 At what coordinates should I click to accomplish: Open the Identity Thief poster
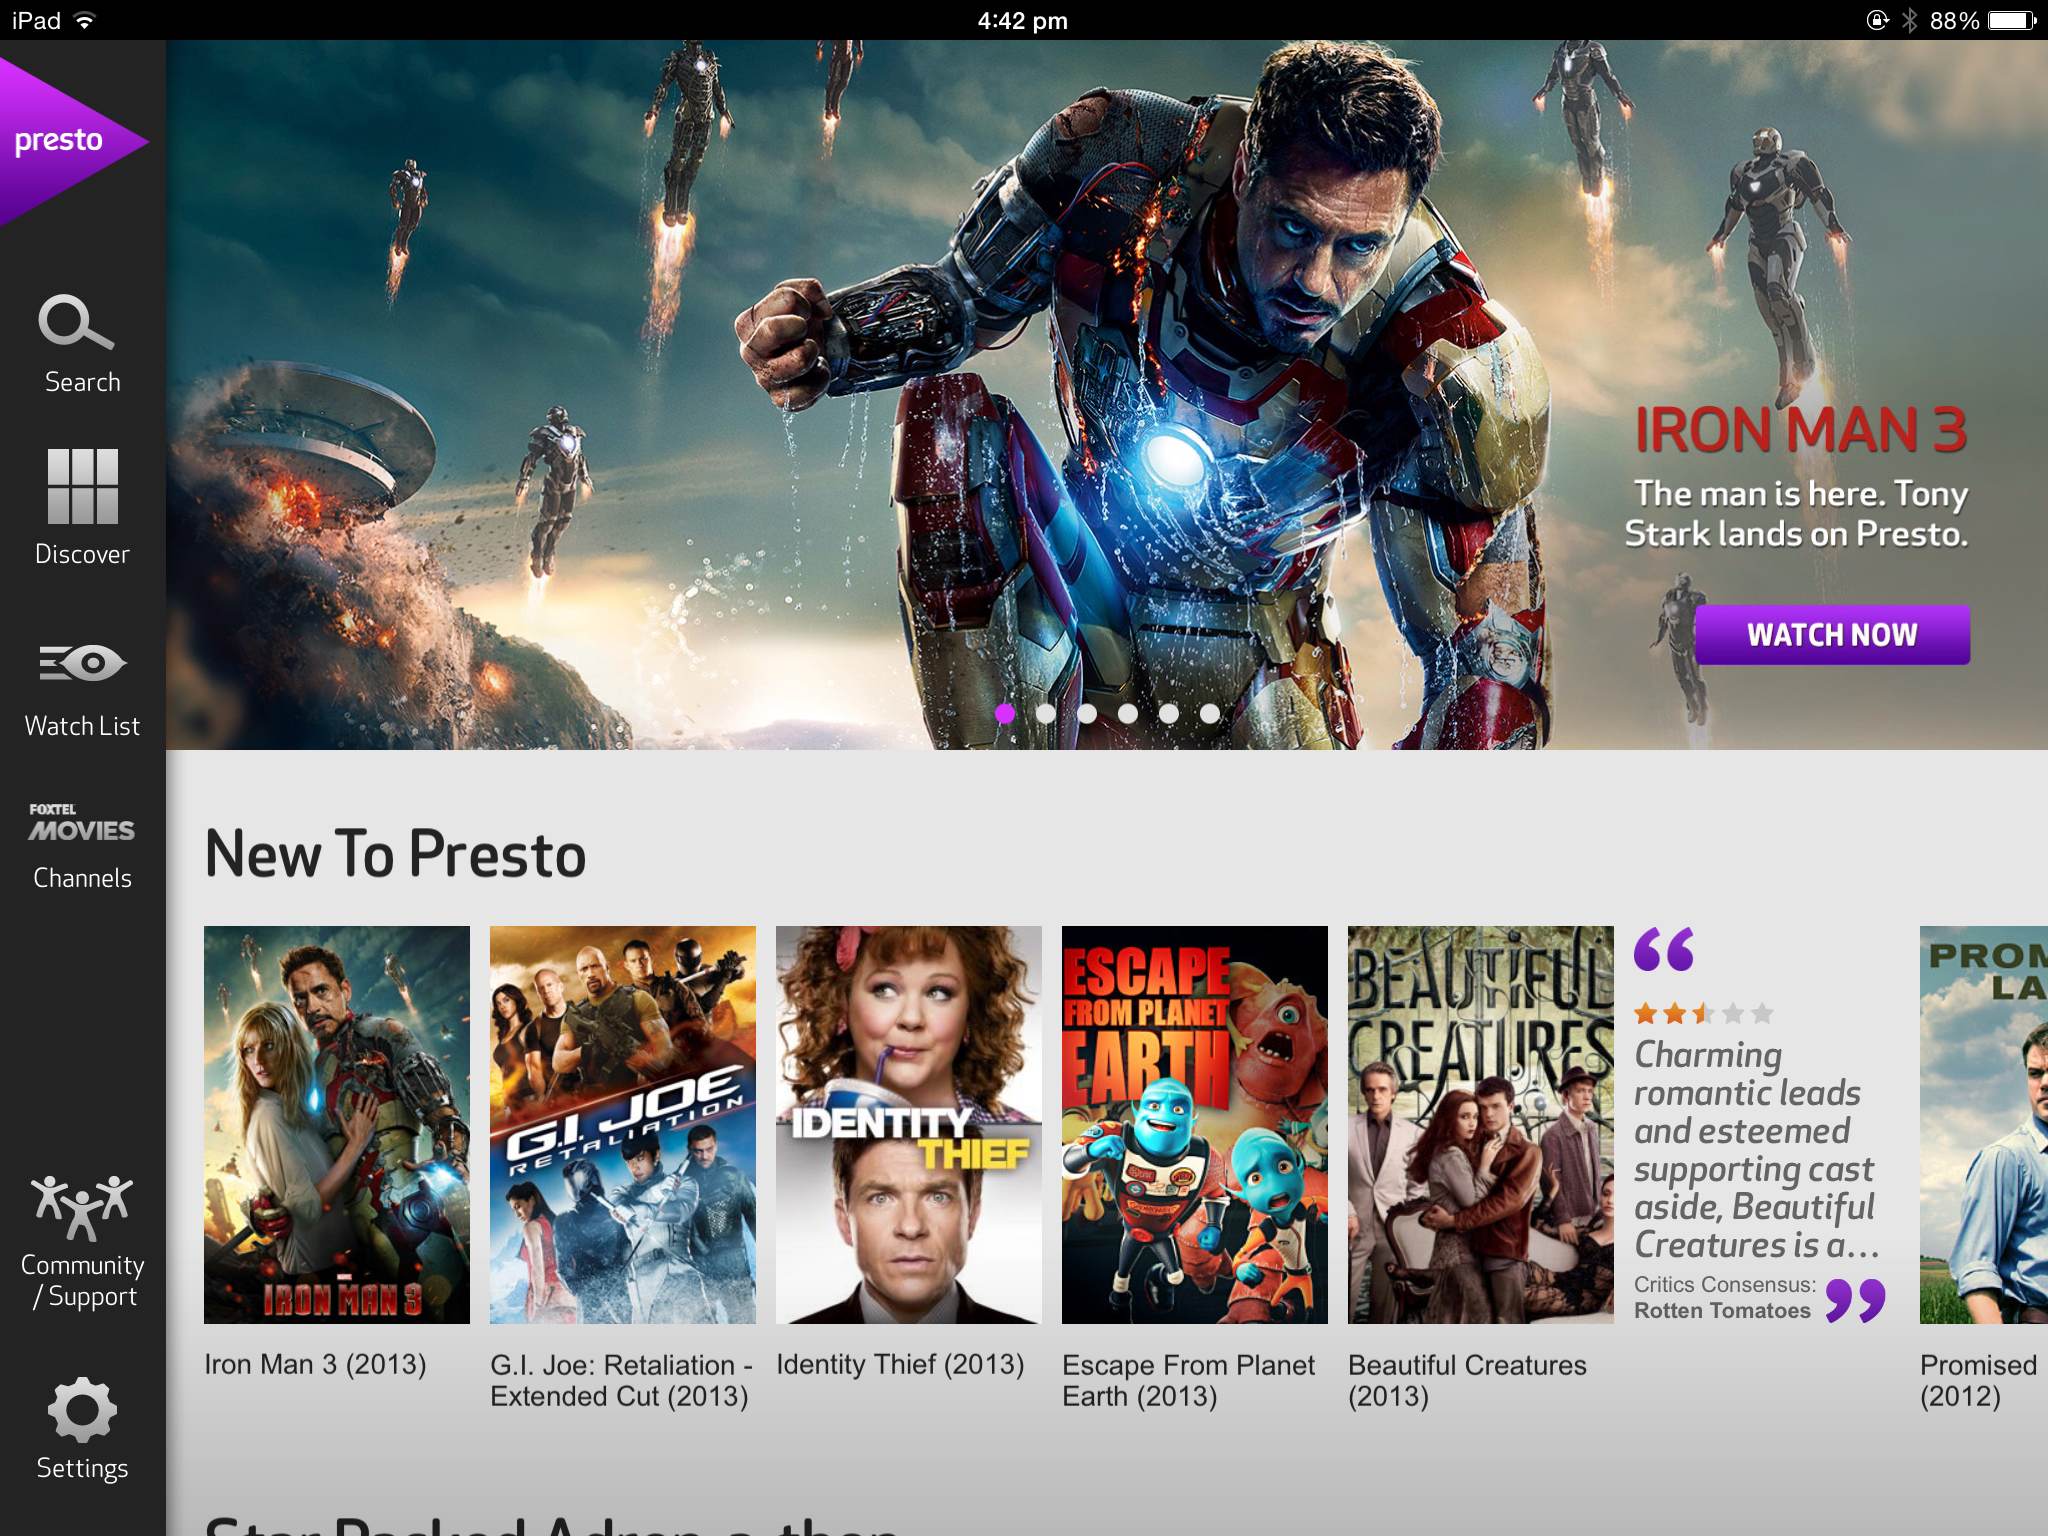909,1125
